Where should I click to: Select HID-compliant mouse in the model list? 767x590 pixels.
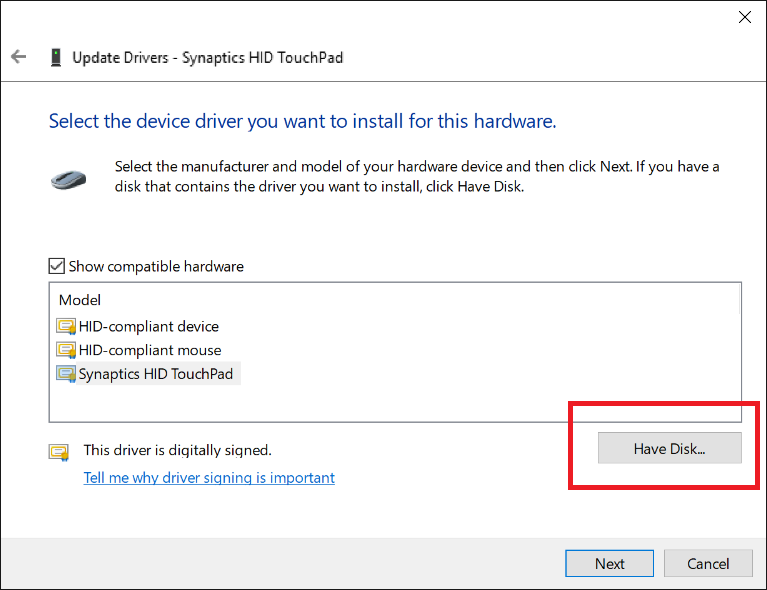[x=150, y=350]
